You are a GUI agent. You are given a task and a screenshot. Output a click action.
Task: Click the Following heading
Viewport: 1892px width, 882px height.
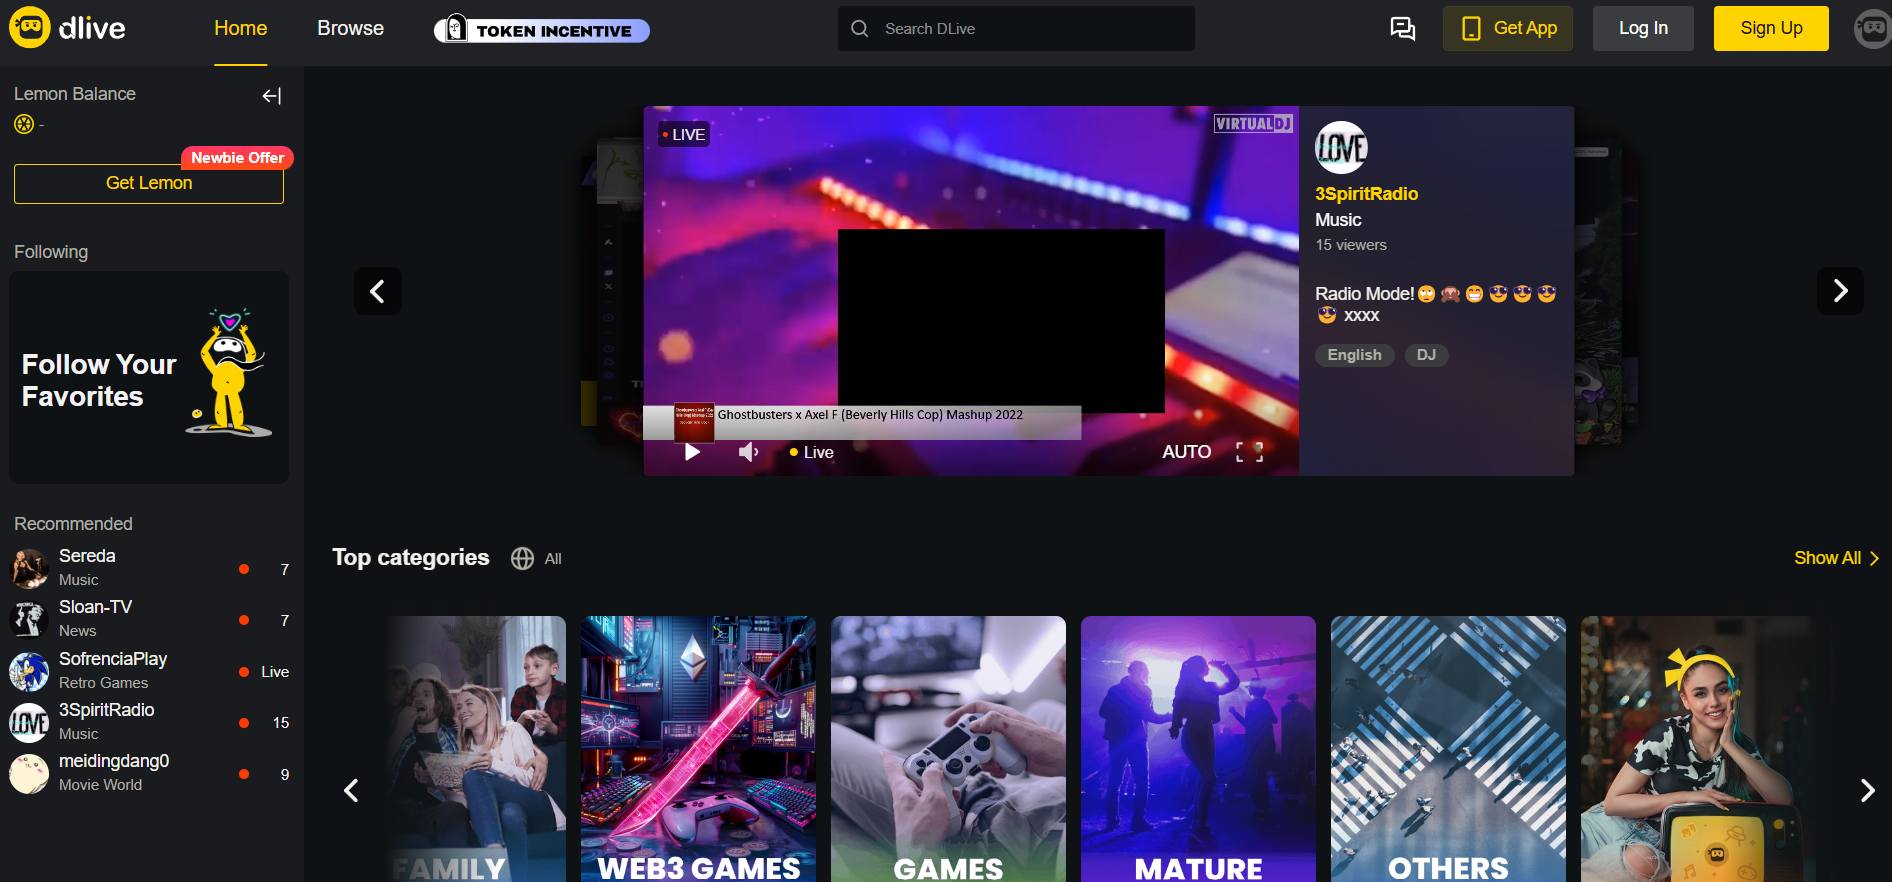(51, 252)
